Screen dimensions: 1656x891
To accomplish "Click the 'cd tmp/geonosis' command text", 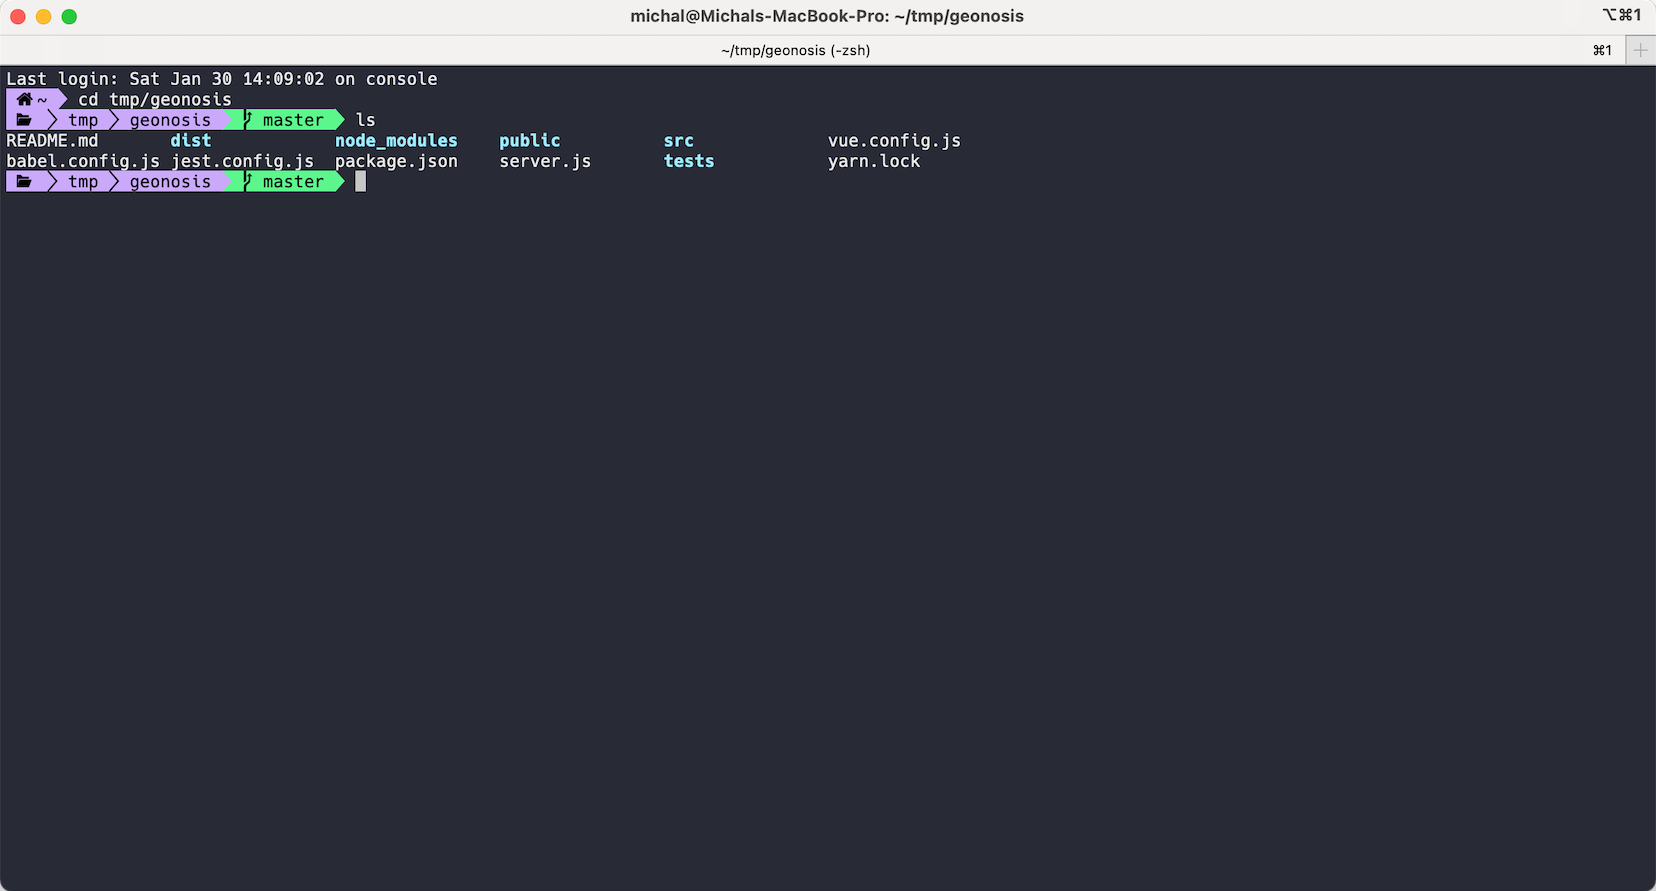I will pyautogui.click(x=155, y=99).
